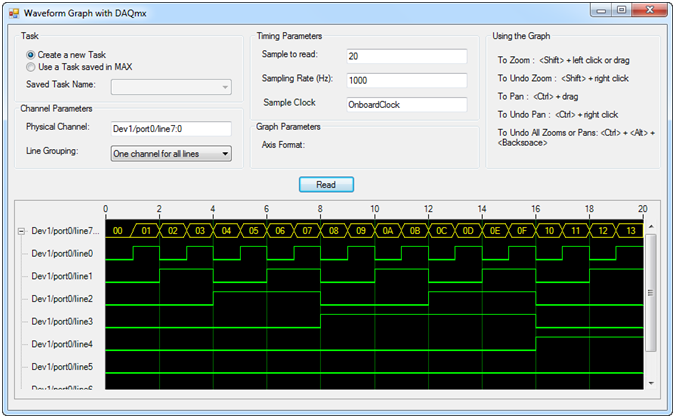Collapse the Dev1/port0/line7 tree node
This screenshot has width=675, height=418.
point(22,231)
